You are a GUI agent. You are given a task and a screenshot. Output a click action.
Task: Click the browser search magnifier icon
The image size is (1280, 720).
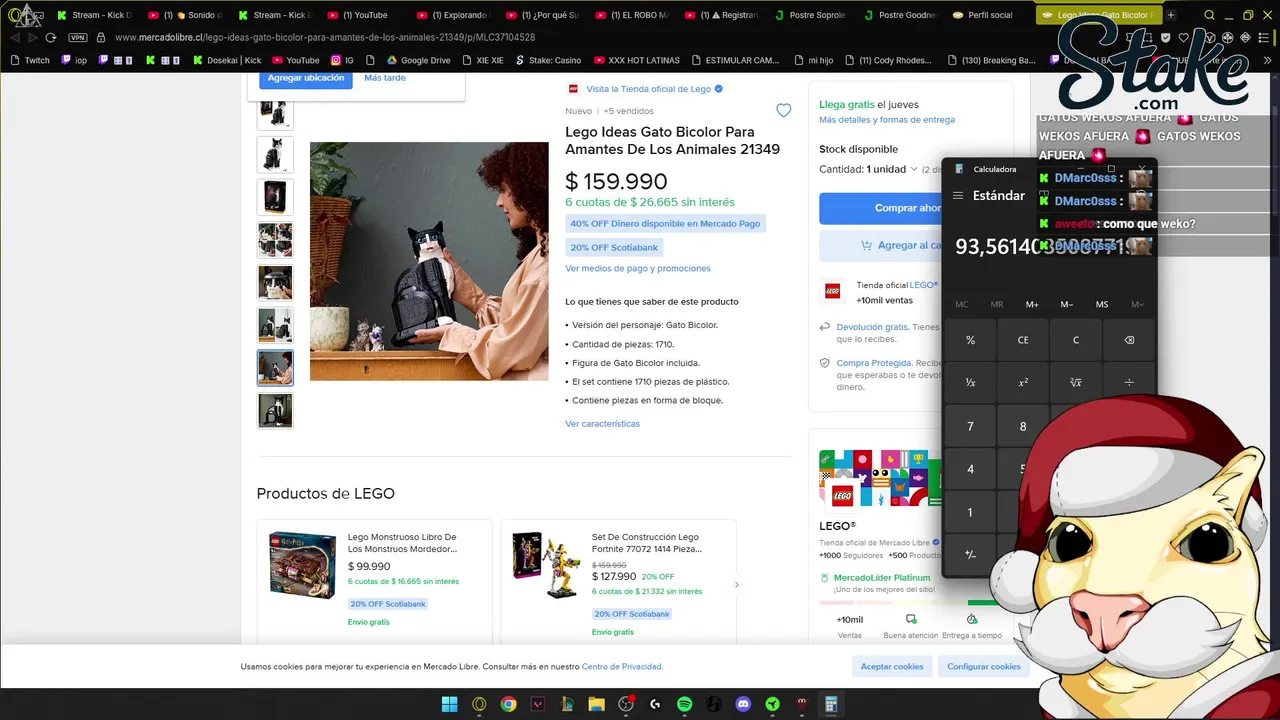click(x=1209, y=15)
